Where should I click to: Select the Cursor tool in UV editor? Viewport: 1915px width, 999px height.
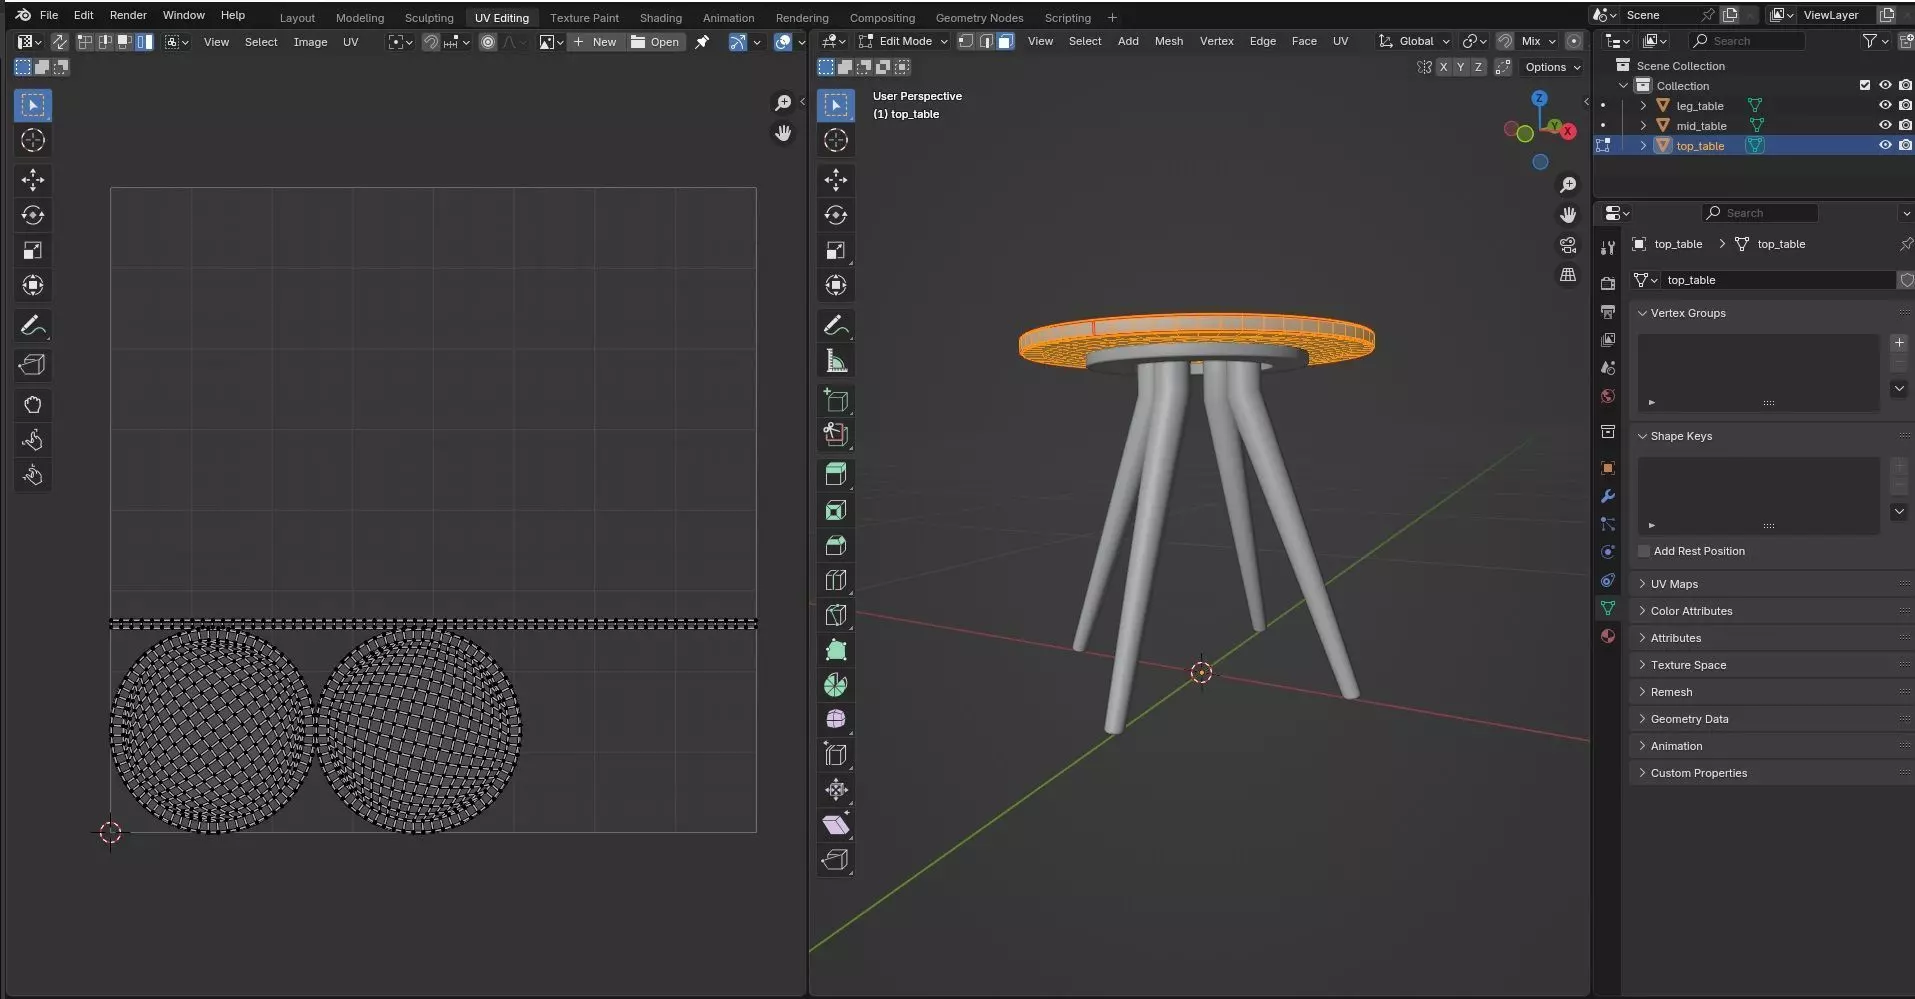[x=33, y=140]
